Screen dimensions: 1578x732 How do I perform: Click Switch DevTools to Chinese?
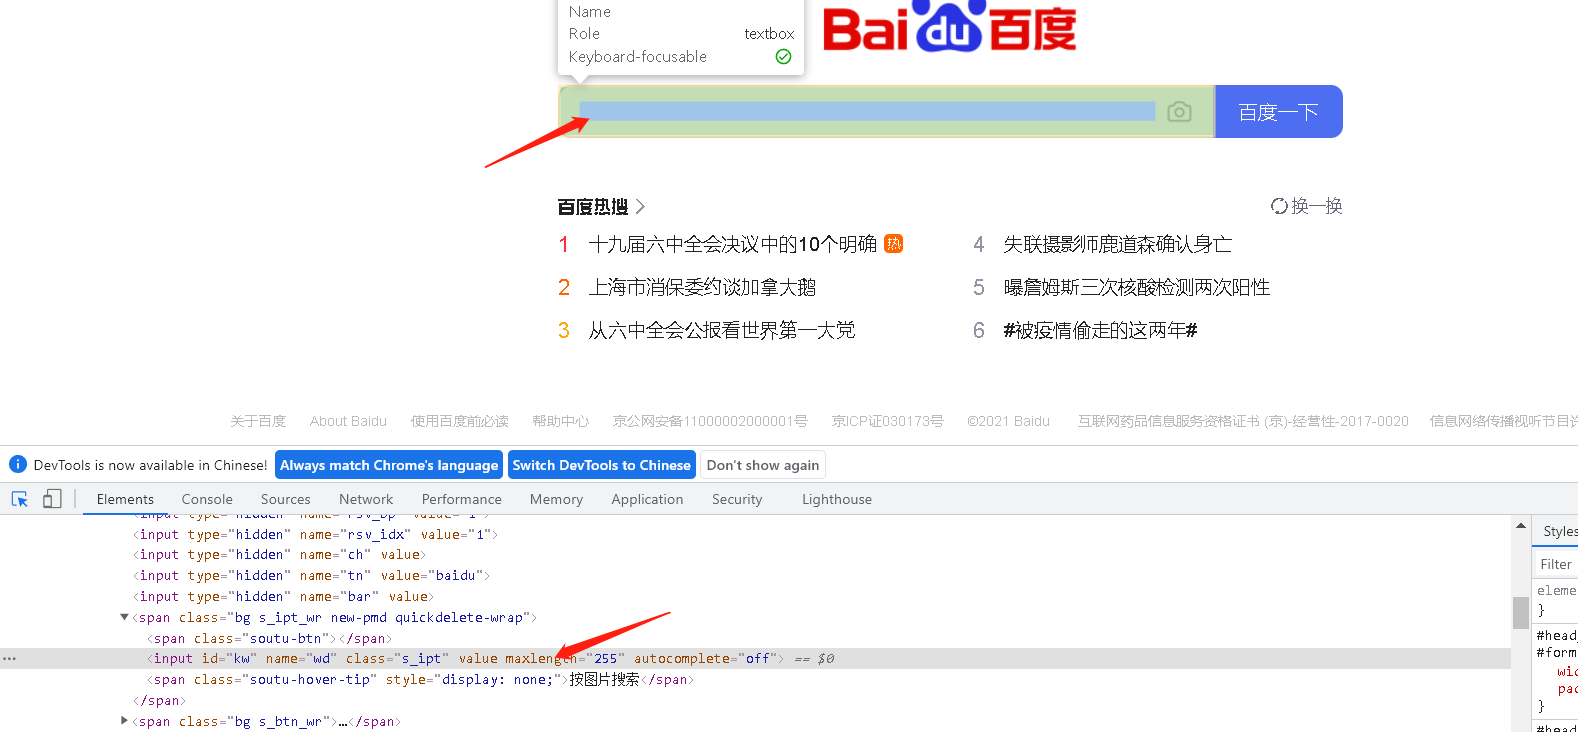[602, 465]
